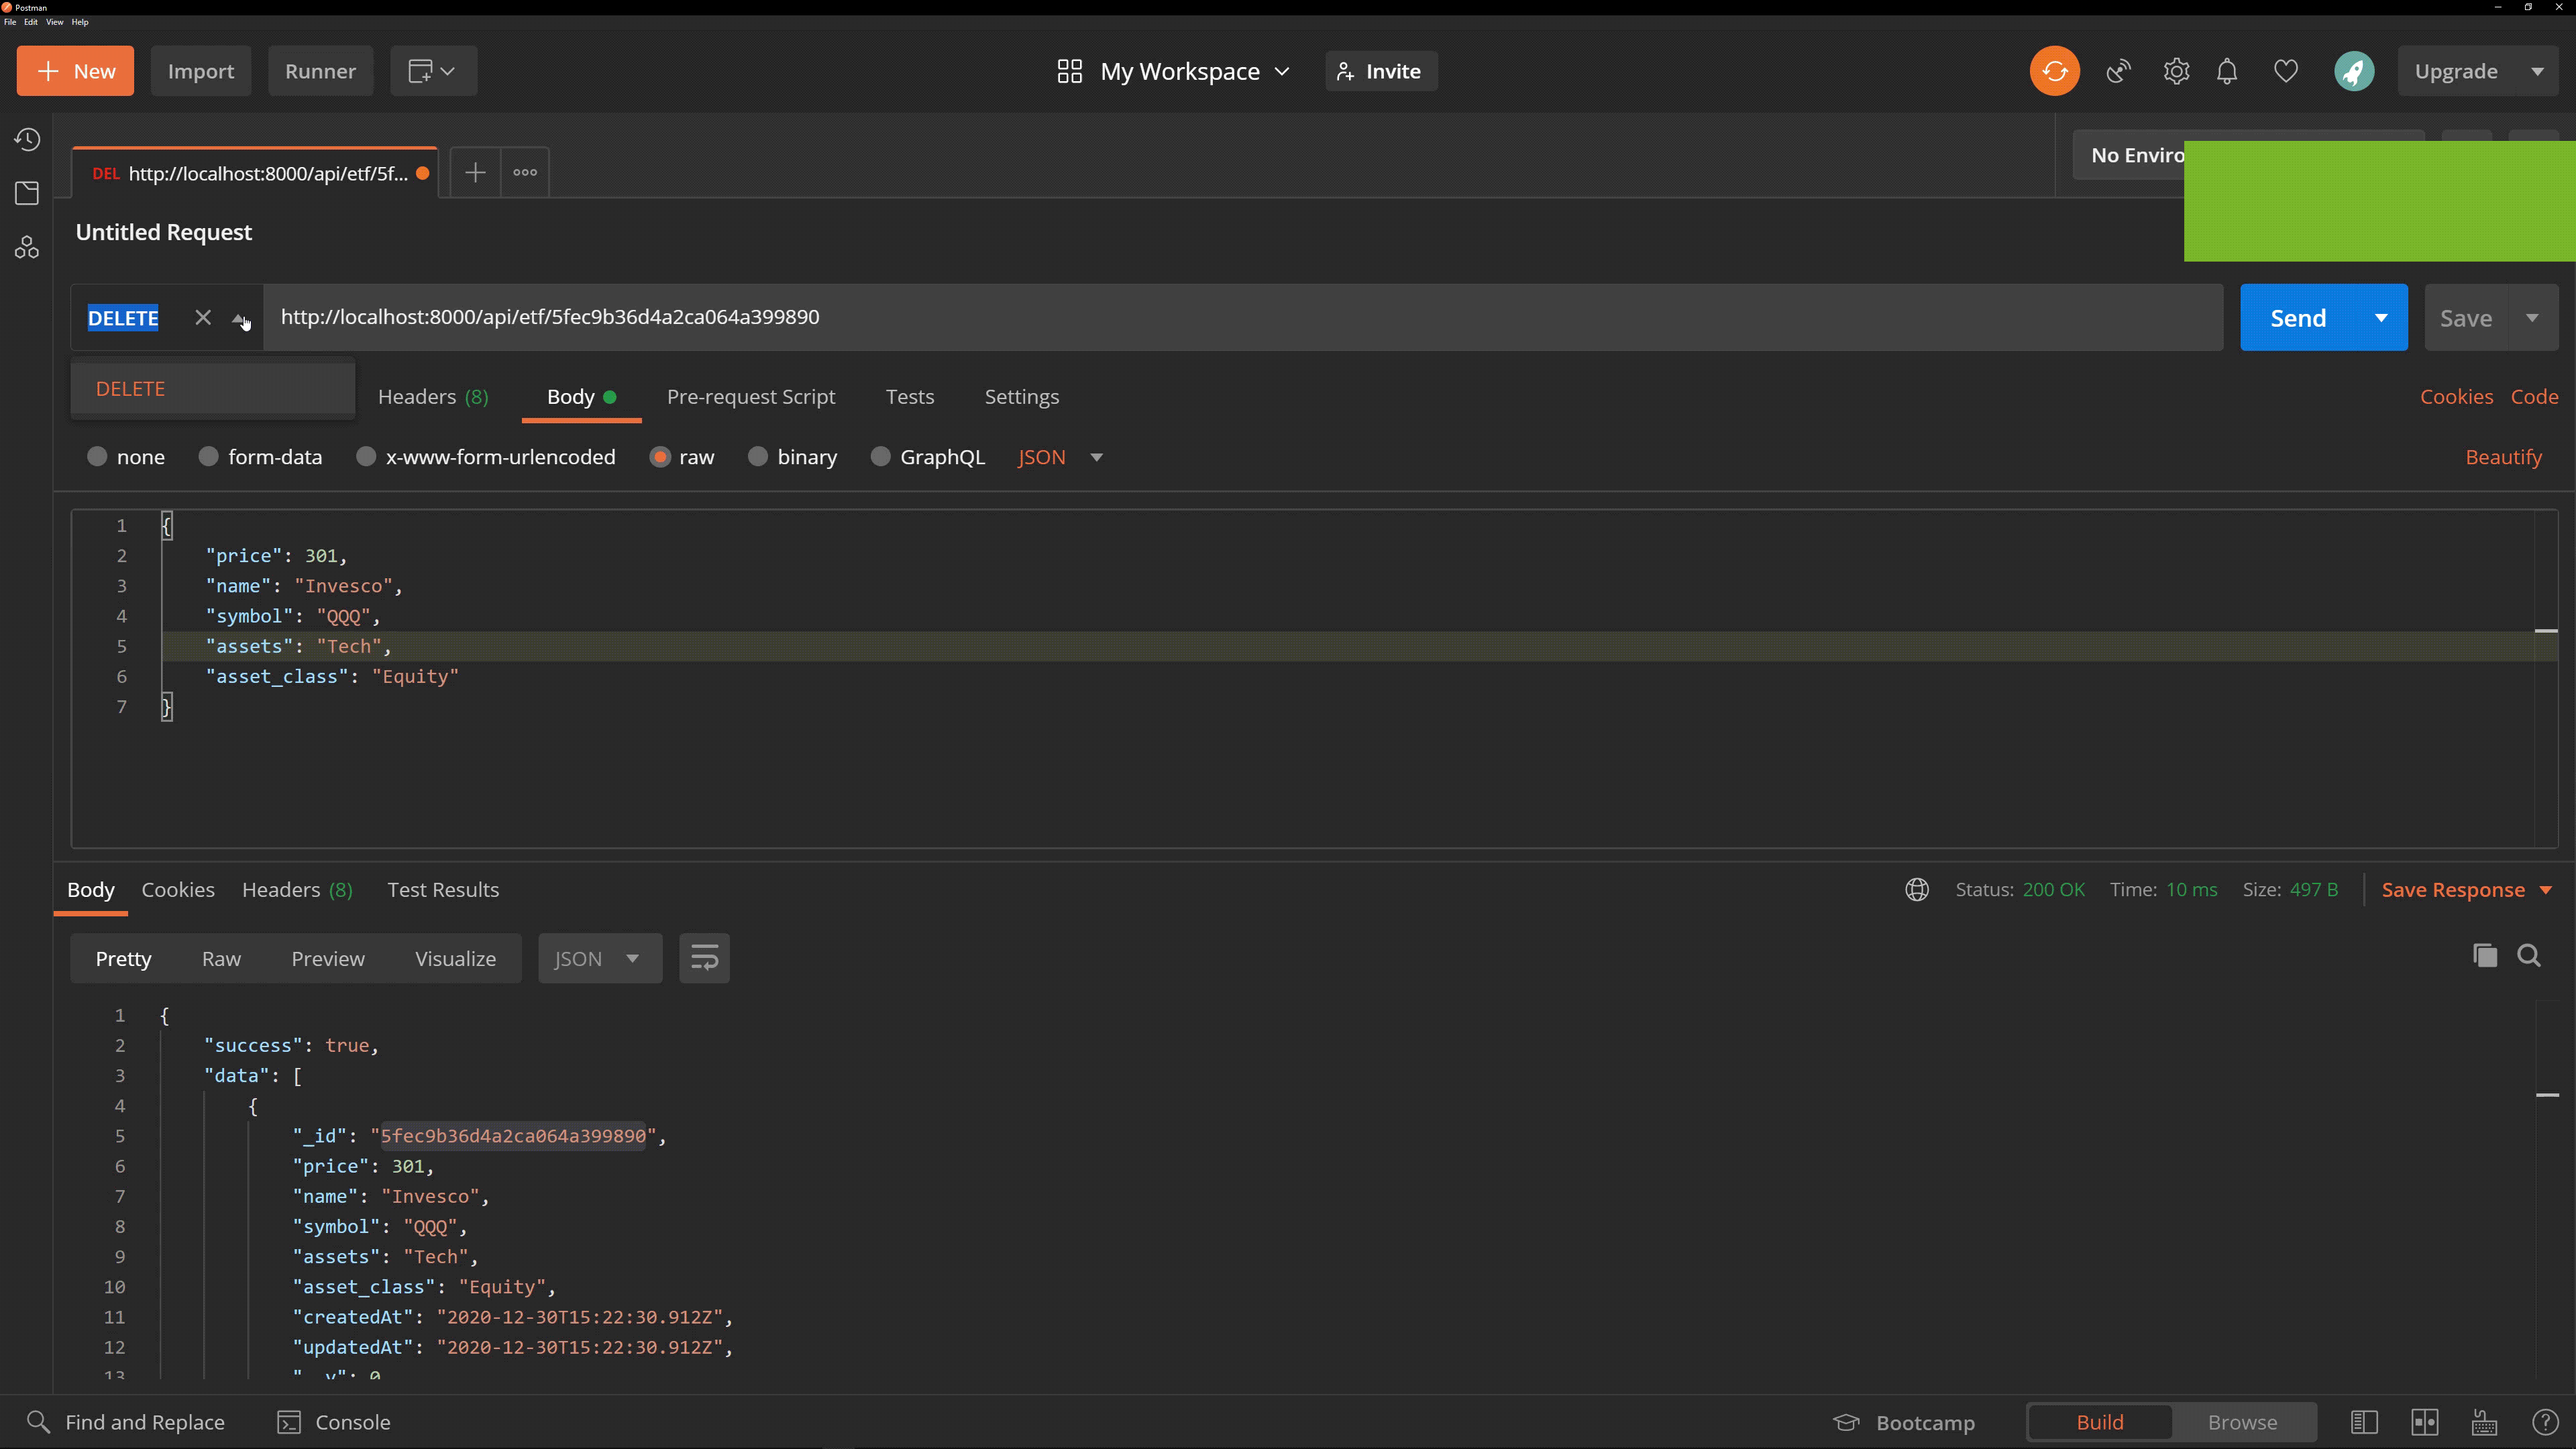Open the APIs sidebar icon
This screenshot has height=1449, width=2576.
pyautogui.click(x=27, y=247)
